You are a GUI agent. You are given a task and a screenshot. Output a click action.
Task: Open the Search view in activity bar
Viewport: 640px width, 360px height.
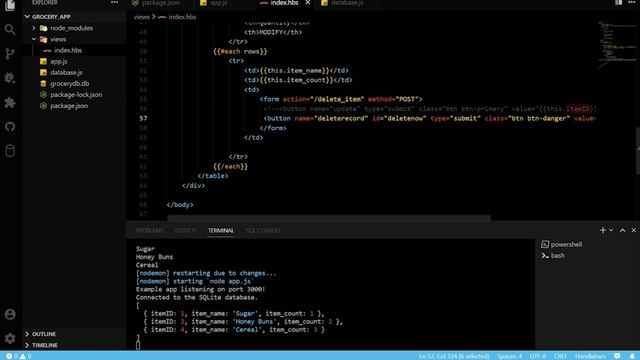pyautogui.click(x=10, y=29)
